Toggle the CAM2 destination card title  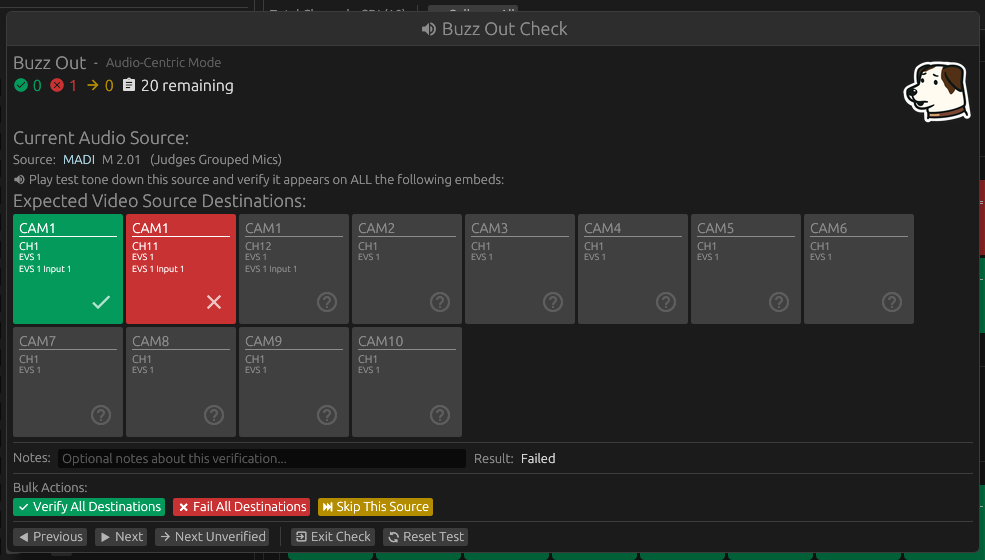pyautogui.click(x=376, y=228)
